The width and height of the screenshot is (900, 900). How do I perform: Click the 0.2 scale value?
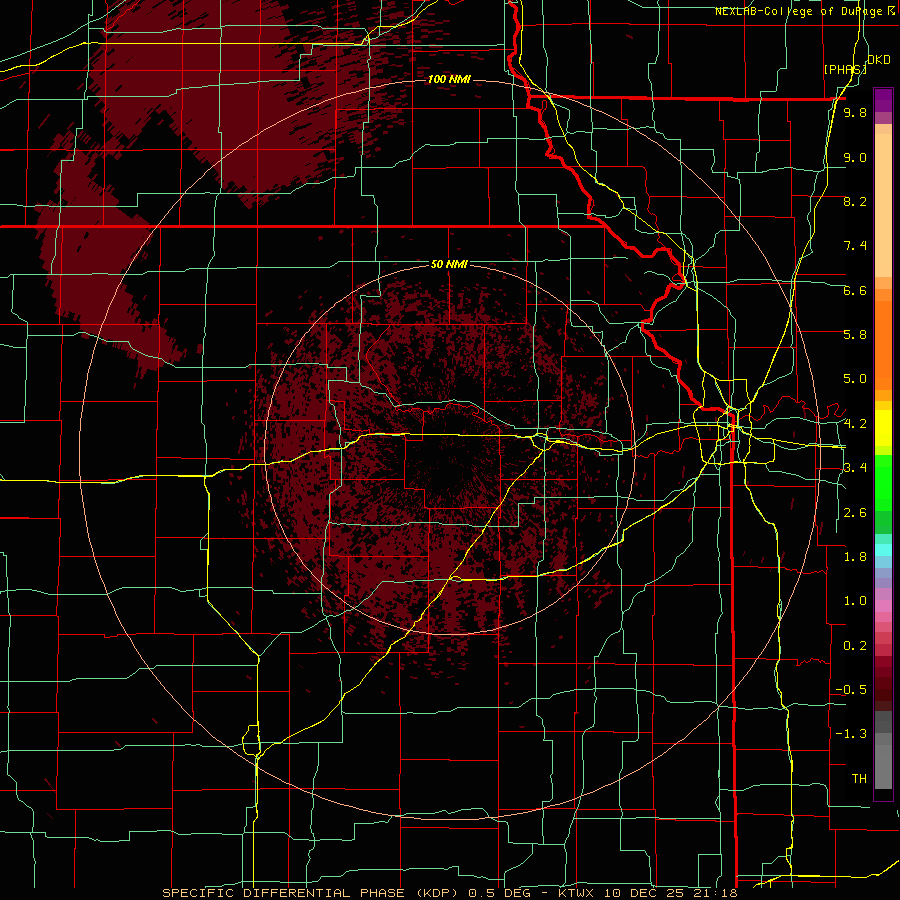855,646
